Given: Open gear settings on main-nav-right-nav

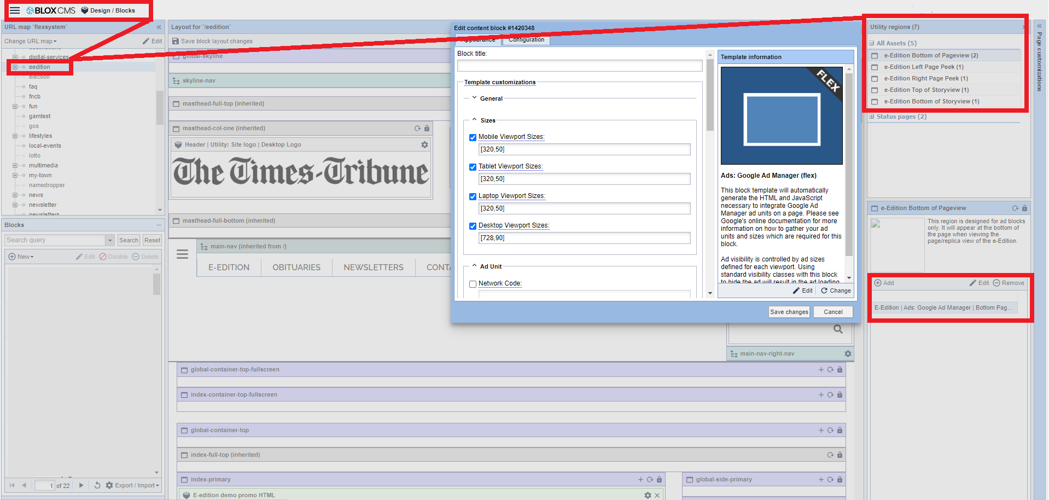Looking at the screenshot, I should click(x=848, y=353).
